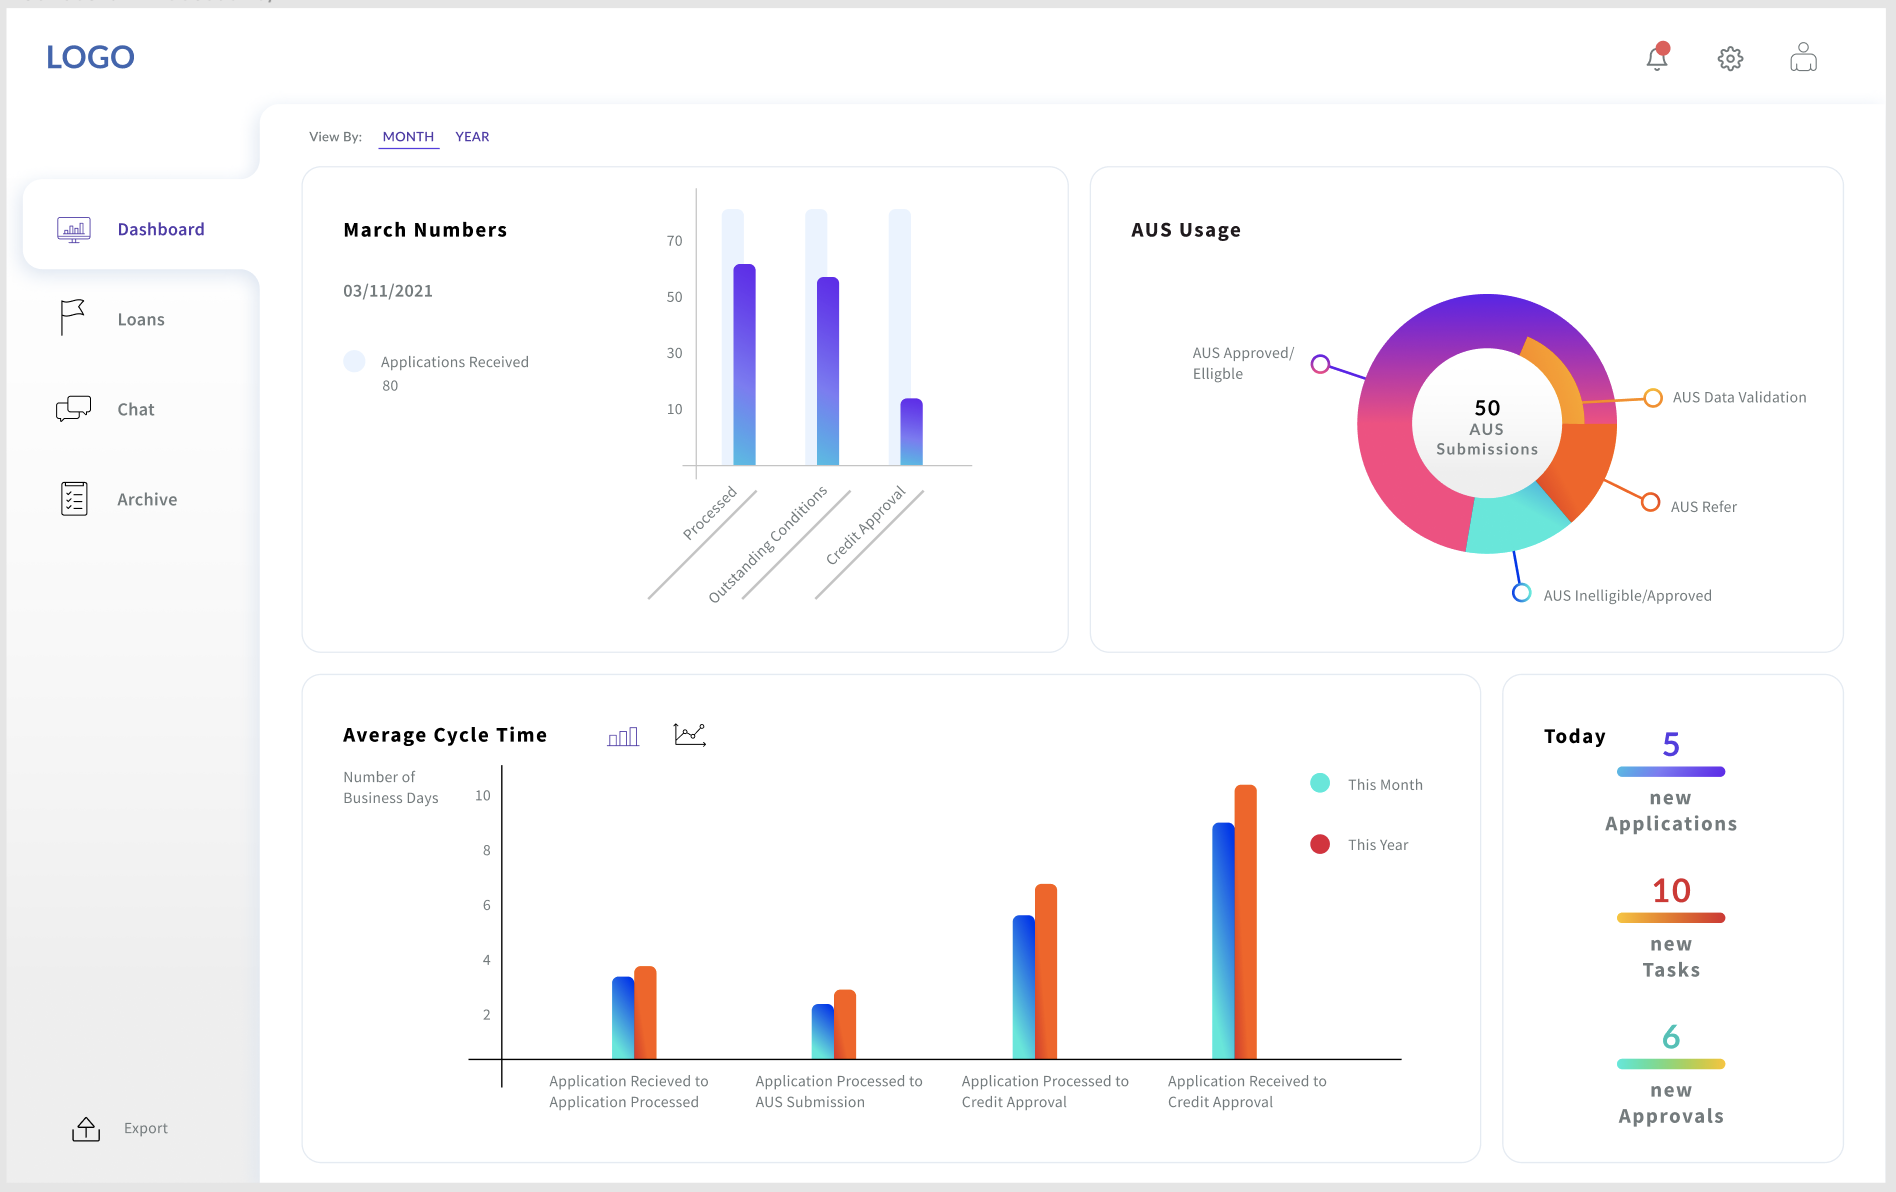Click the "This Month" legend text
Image resolution: width=1896 pixels, height=1192 pixels.
point(1385,785)
